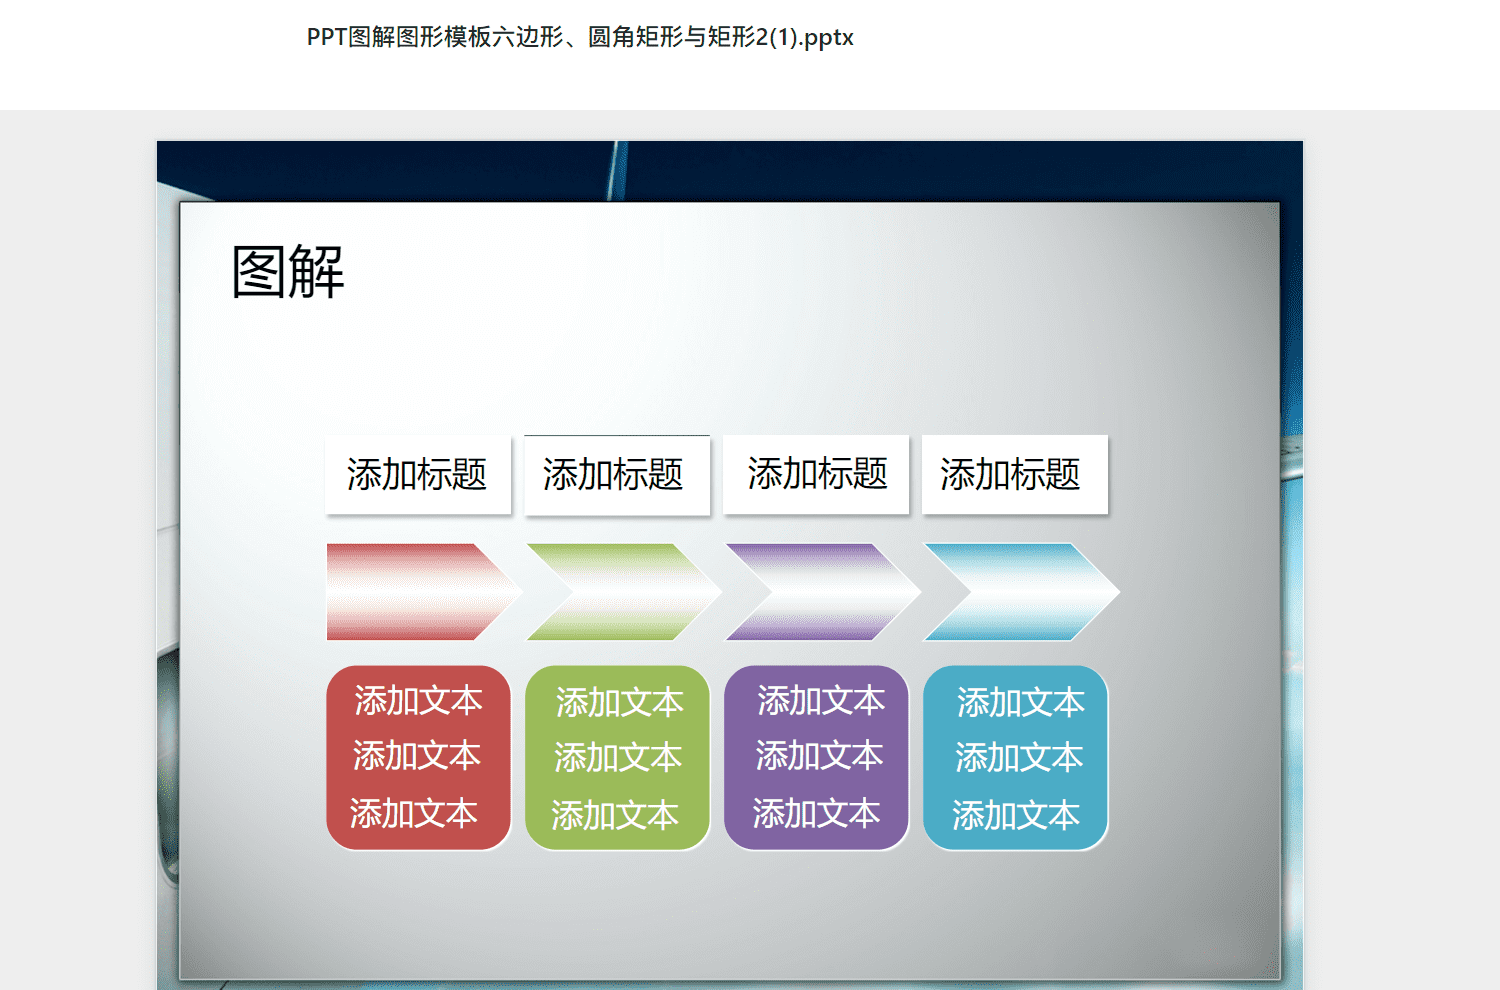Click the third 添加文本 line in the blue box
This screenshot has height=990, width=1500.
pyautogui.click(x=1015, y=816)
